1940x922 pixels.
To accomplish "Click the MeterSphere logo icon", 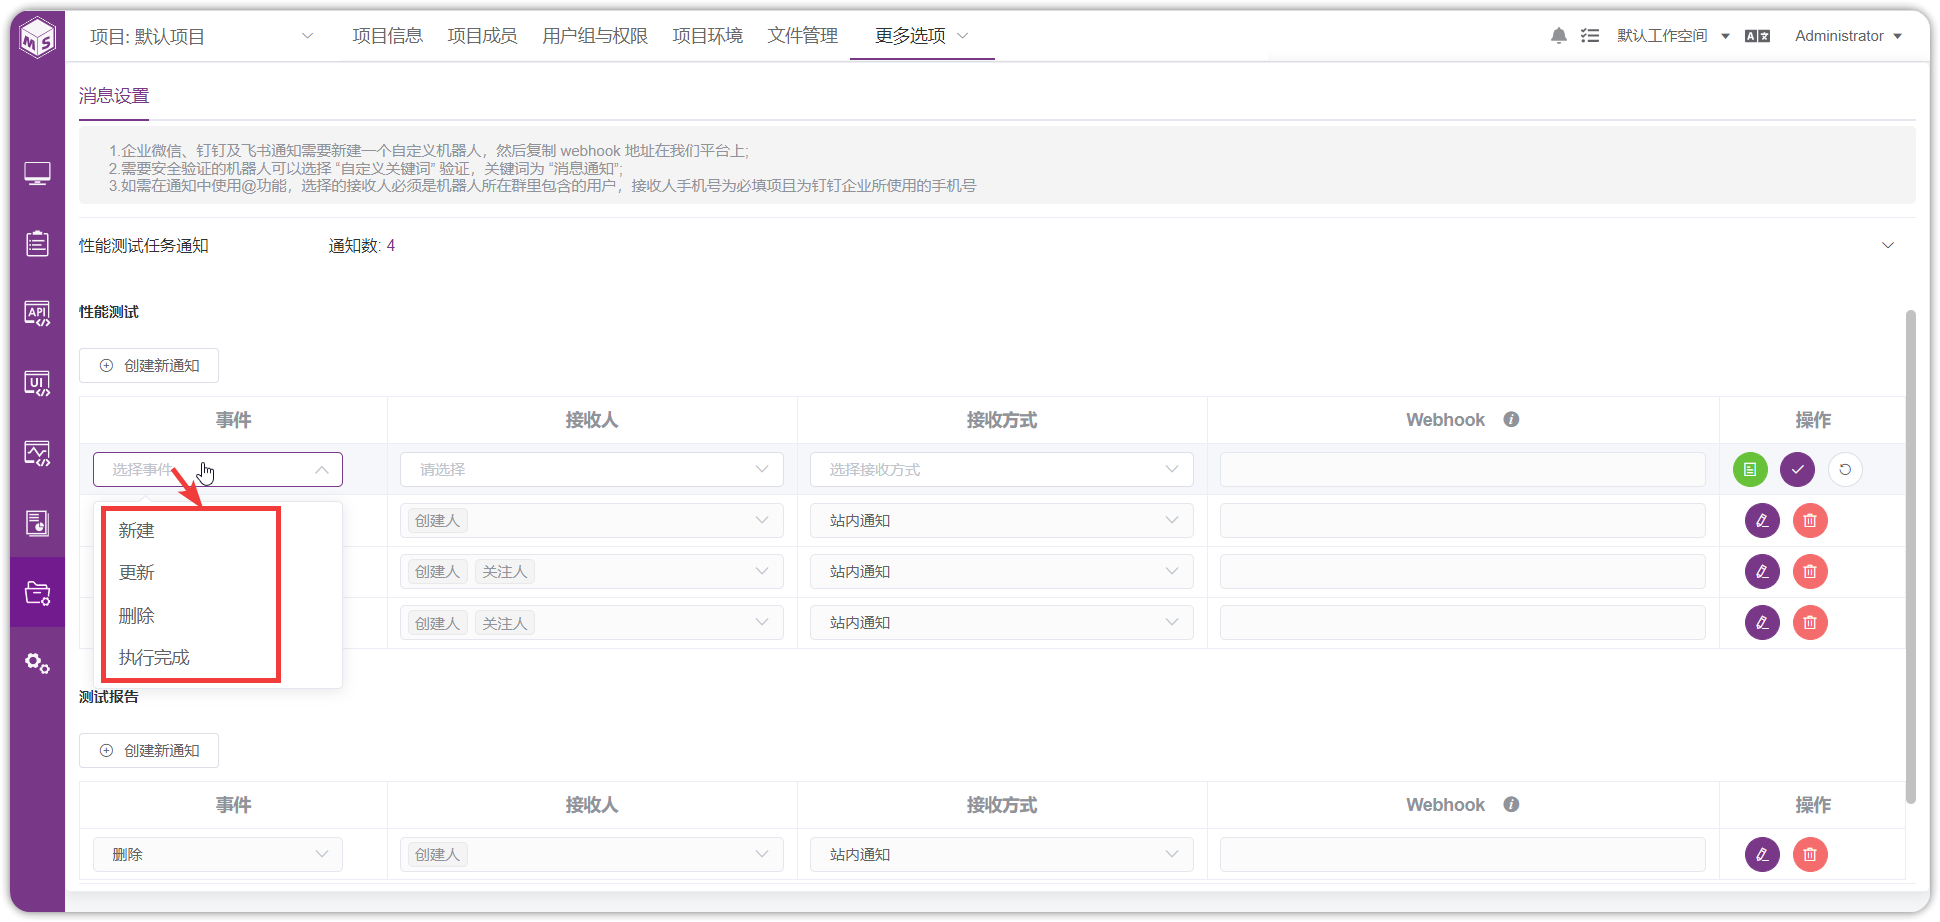I will pos(38,38).
